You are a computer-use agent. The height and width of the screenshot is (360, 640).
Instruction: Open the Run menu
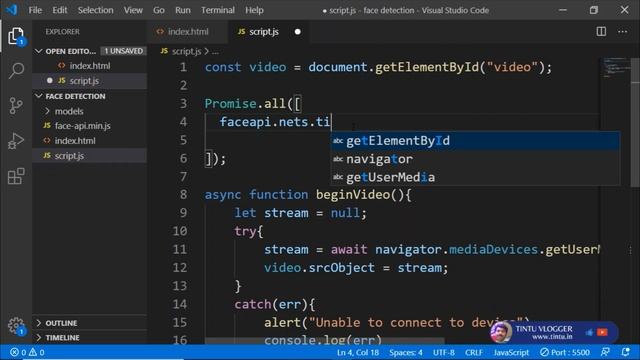(183, 10)
